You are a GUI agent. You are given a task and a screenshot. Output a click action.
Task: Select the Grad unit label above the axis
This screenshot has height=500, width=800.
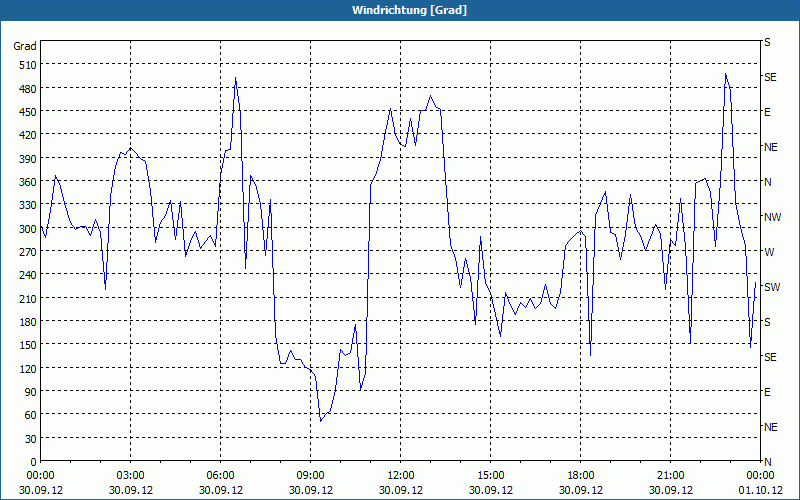pos(25,46)
